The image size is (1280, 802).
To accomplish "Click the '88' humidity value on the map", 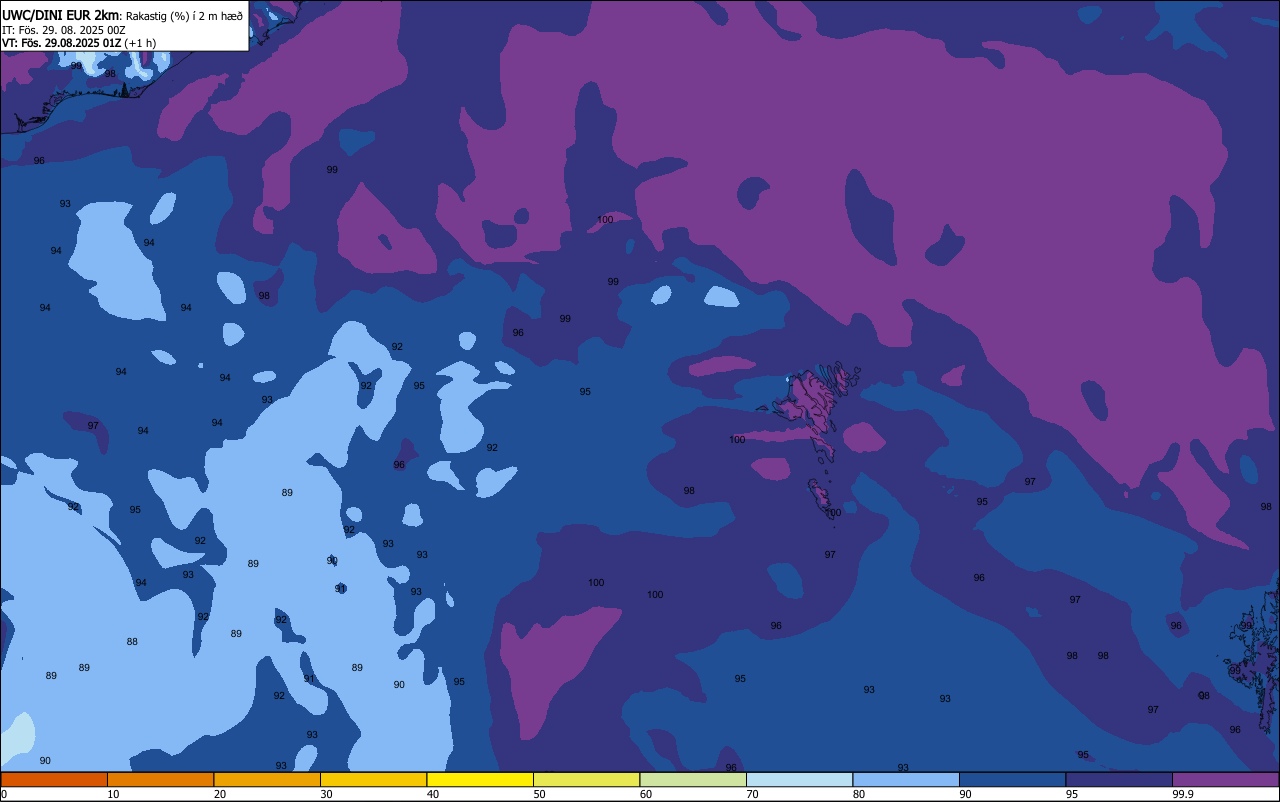I will pos(132,642).
